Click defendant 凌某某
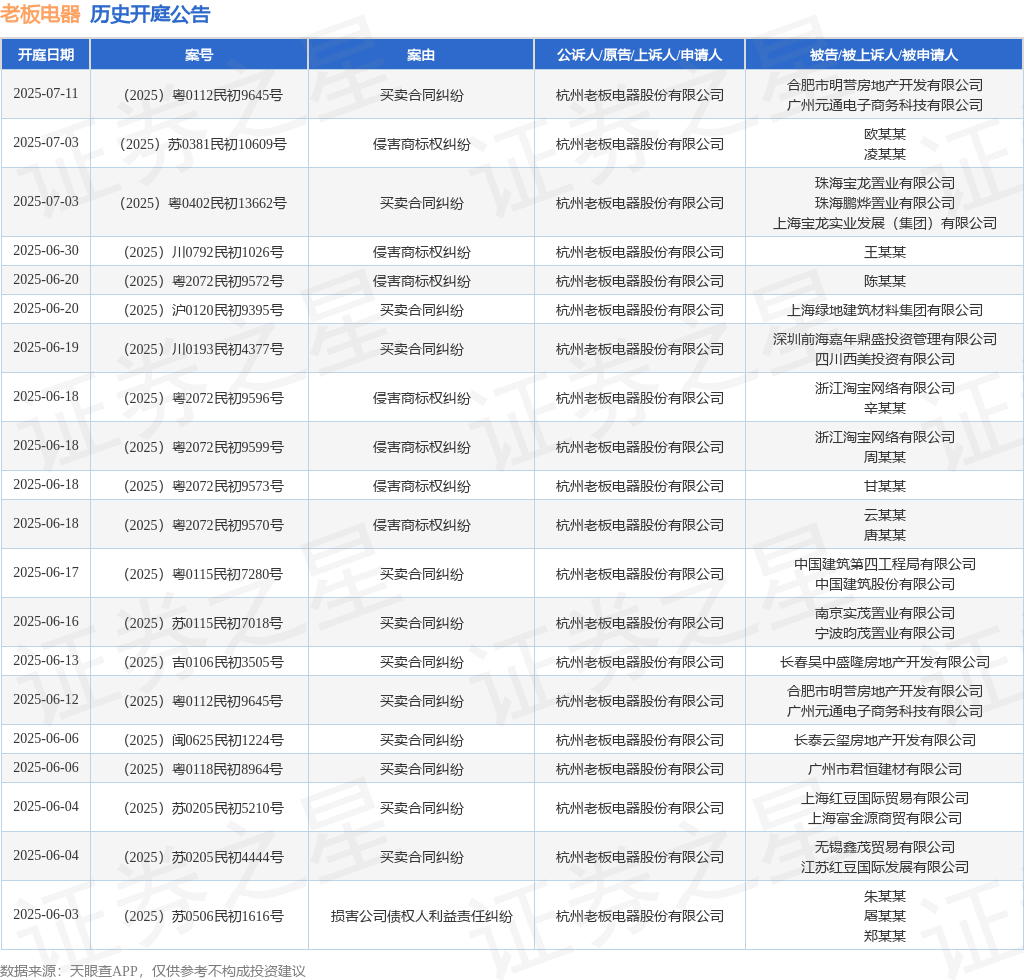This screenshot has width=1024, height=980. point(884,154)
